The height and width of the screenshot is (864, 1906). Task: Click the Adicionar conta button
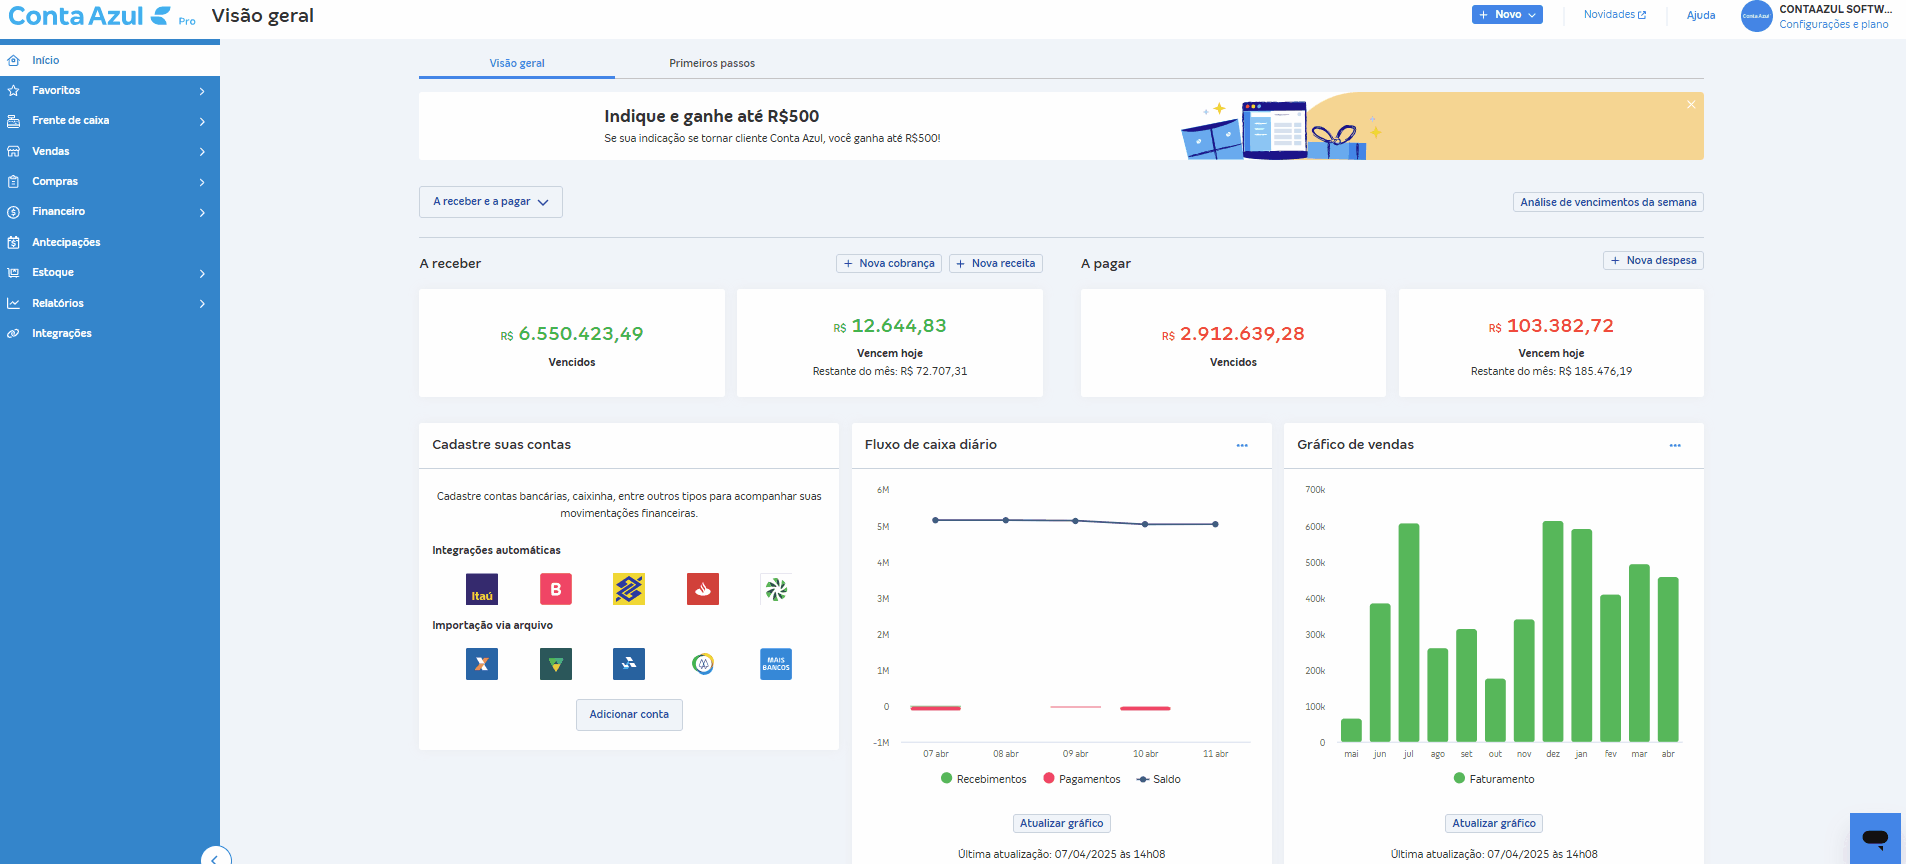(x=629, y=715)
